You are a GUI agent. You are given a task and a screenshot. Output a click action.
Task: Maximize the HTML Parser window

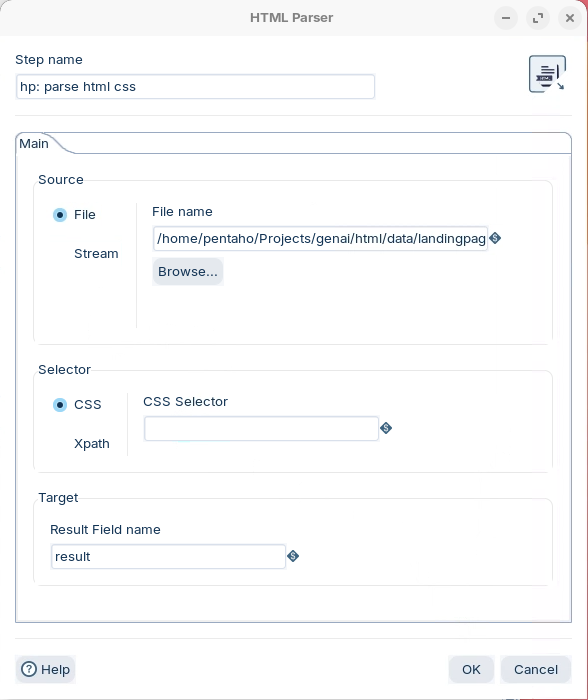538,18
